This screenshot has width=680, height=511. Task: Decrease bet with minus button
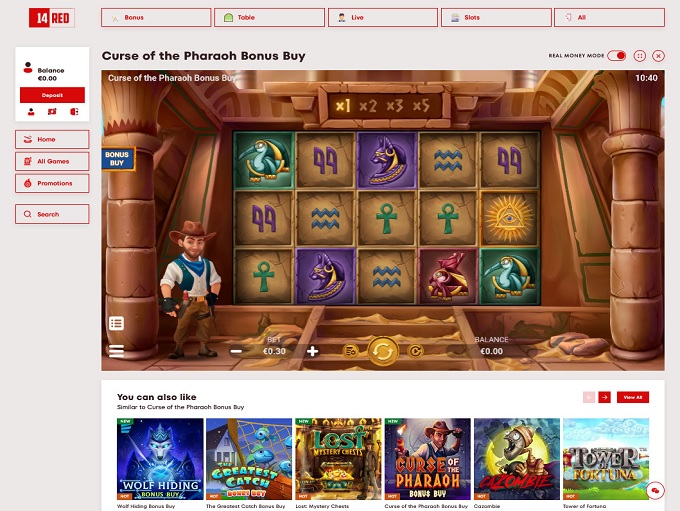(x=236, y=351)
